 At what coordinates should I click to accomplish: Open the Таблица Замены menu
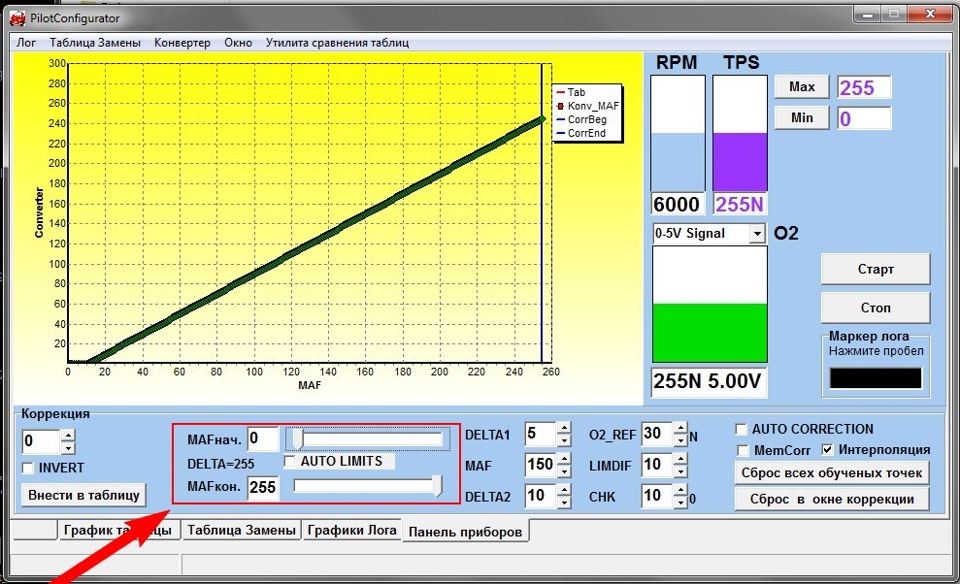click(x=95, y=43)
